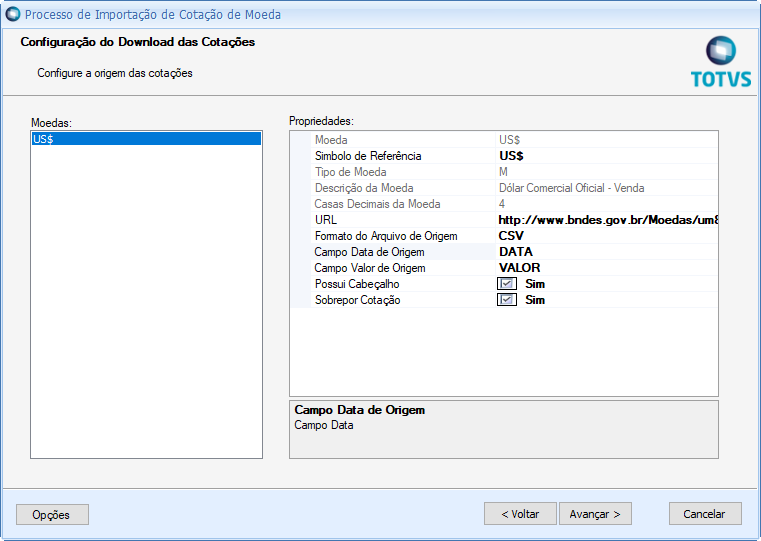Toggle the Sobrepor Cotação checkbox
This screenshot has height=541, width=761.
click(x=507, y=300)
